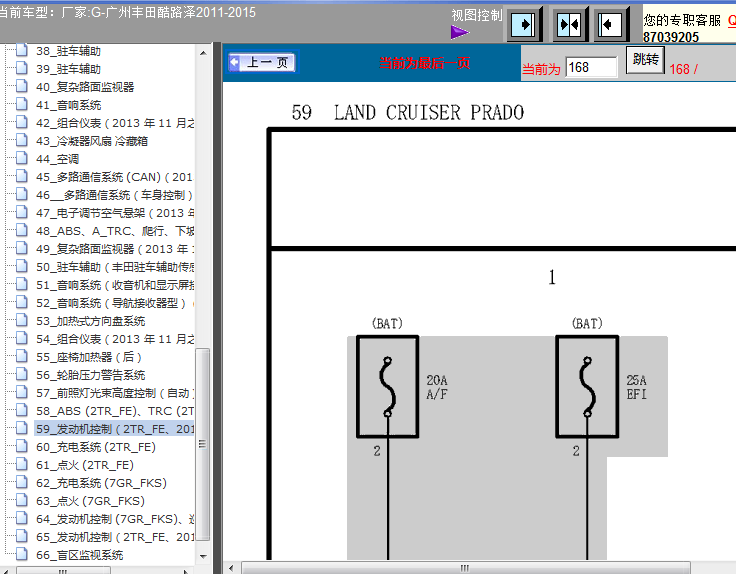Screen dimensions: 736x574
Task: Click the left-arrow view control icon
Action: 612,24
